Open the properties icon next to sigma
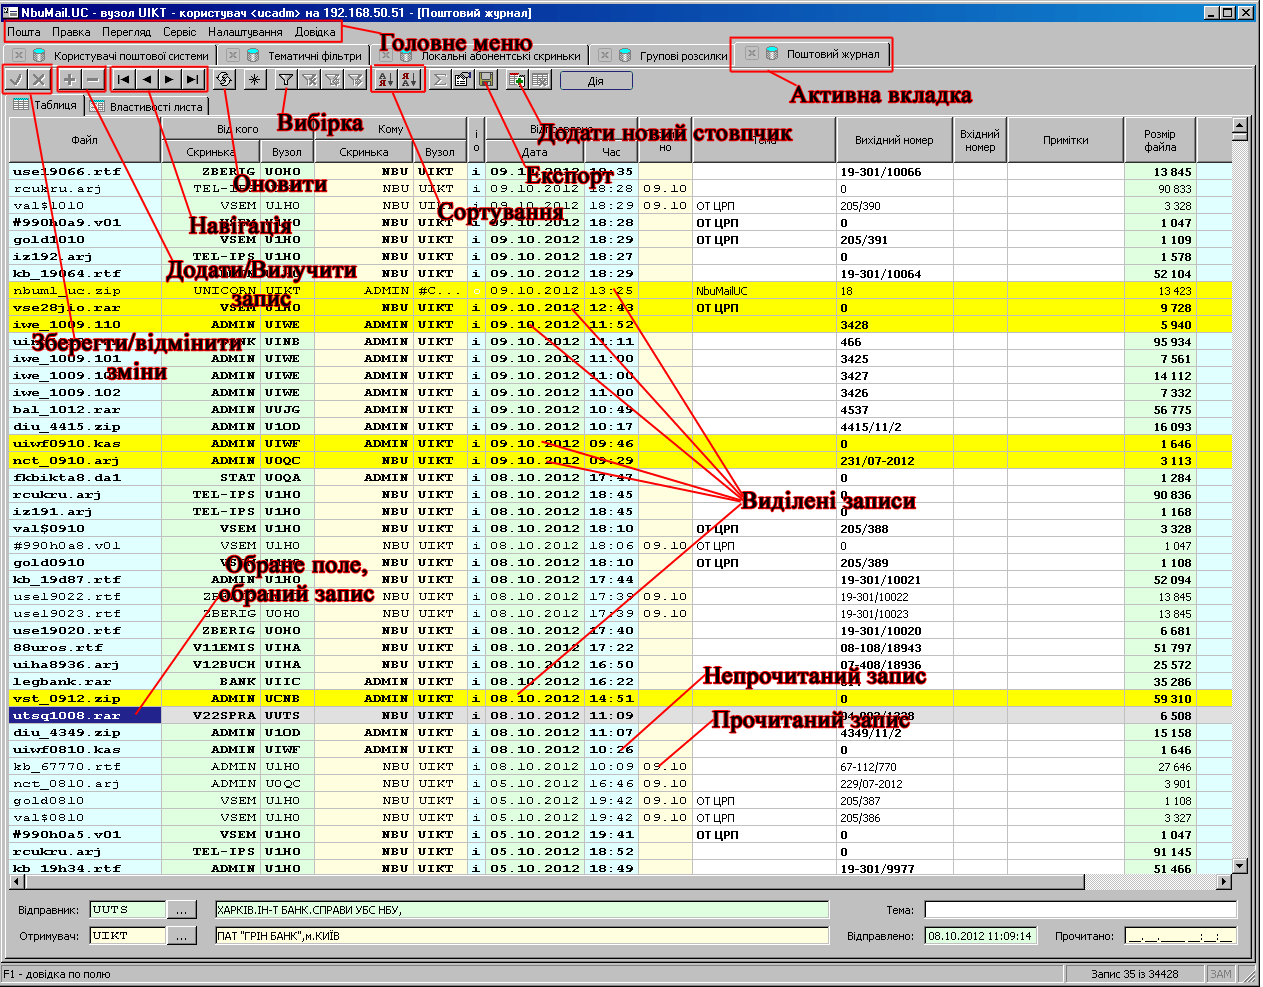 (x=463, y=79)
